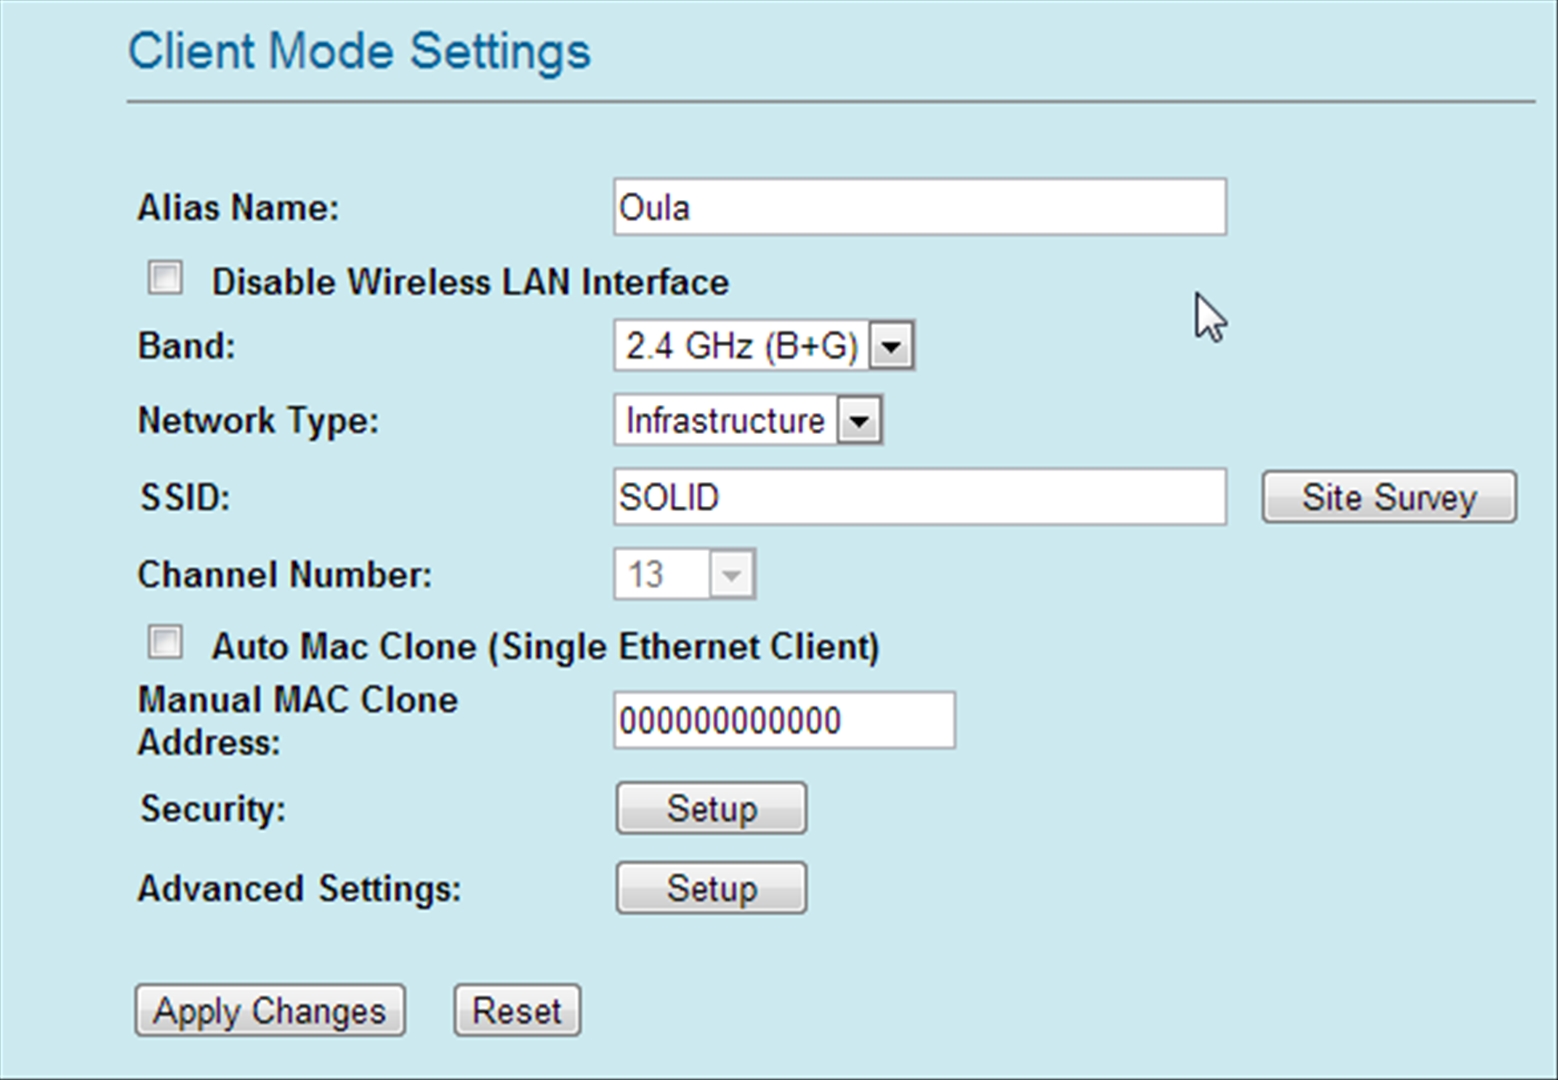Enable the Auto Mac Clone checkbox
The height and width of the screenshot is (1080, 1558).
tap(165, 642)
